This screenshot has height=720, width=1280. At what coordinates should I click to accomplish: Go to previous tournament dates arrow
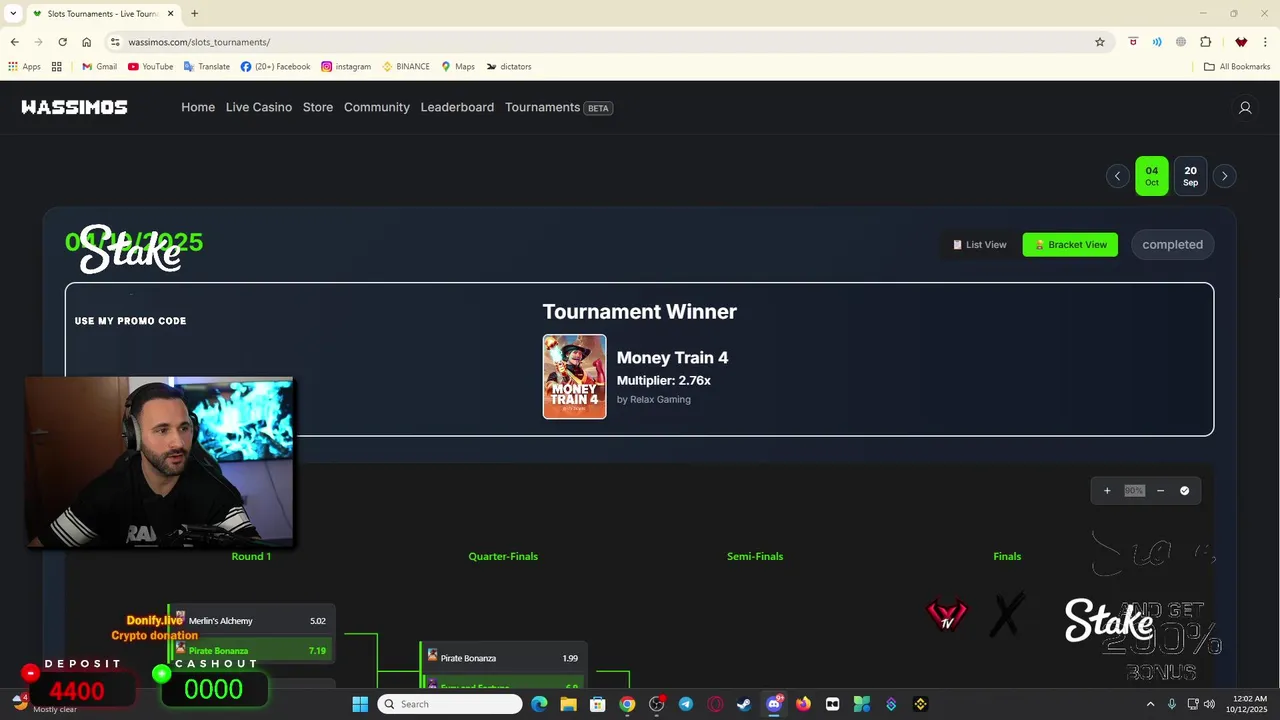[1118, 176]
